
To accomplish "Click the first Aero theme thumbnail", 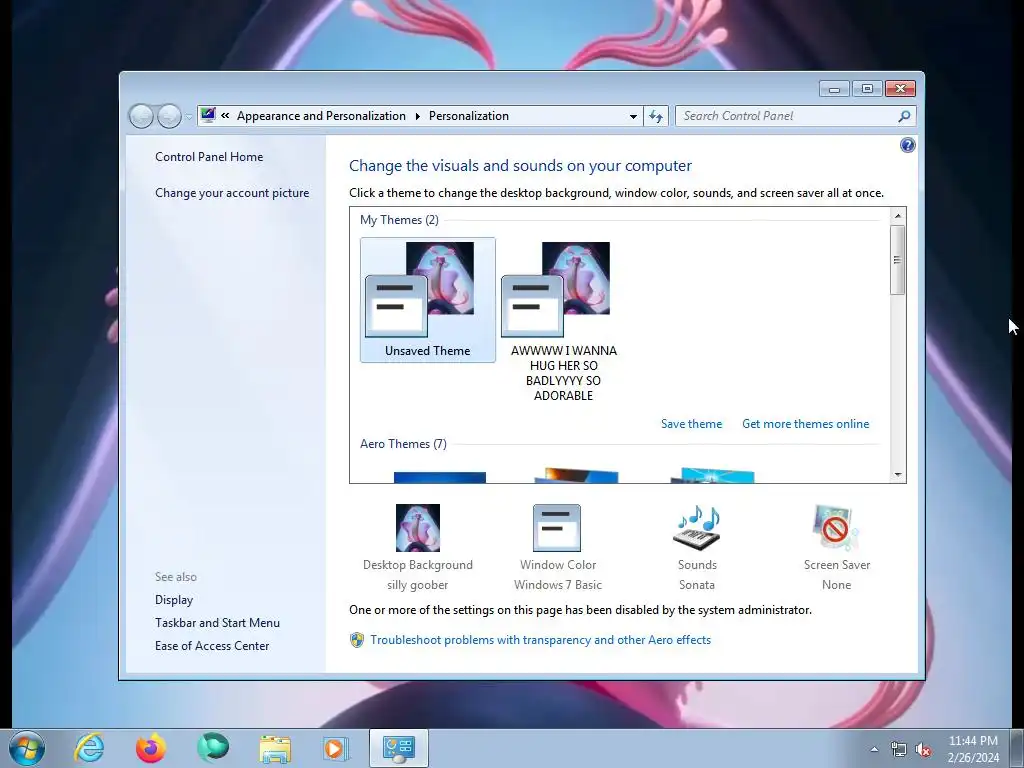I will pyautogui.click(x=440, y=477).
